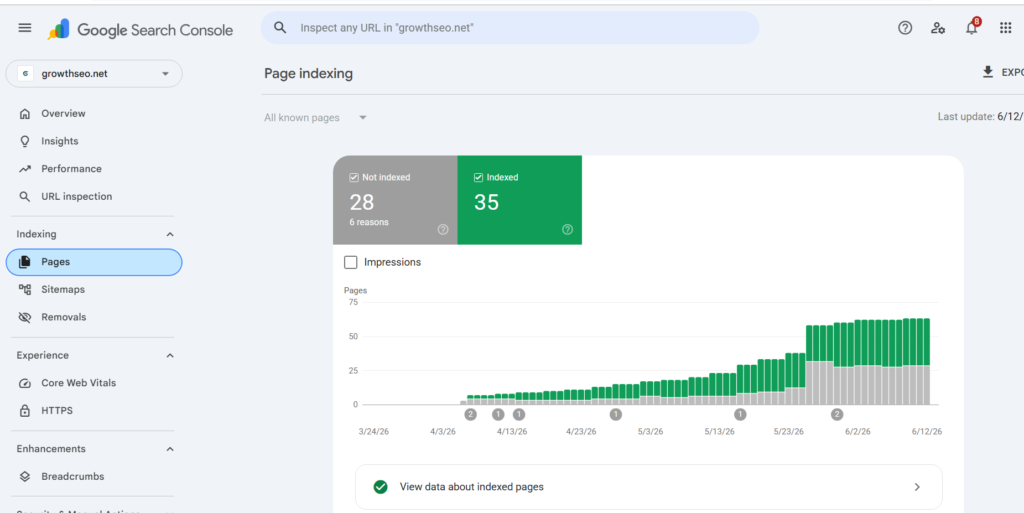Viewport: 1024px width, 513px height.
Task: Click the Page indexing heading
Action: [x=308, y=74]
